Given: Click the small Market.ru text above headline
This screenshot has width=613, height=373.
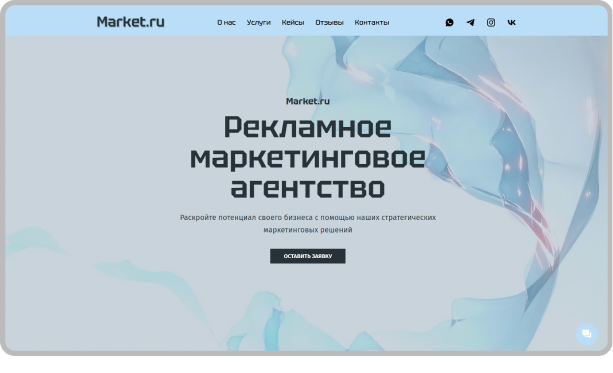Looking at the screenshot, I should point(308,101).
